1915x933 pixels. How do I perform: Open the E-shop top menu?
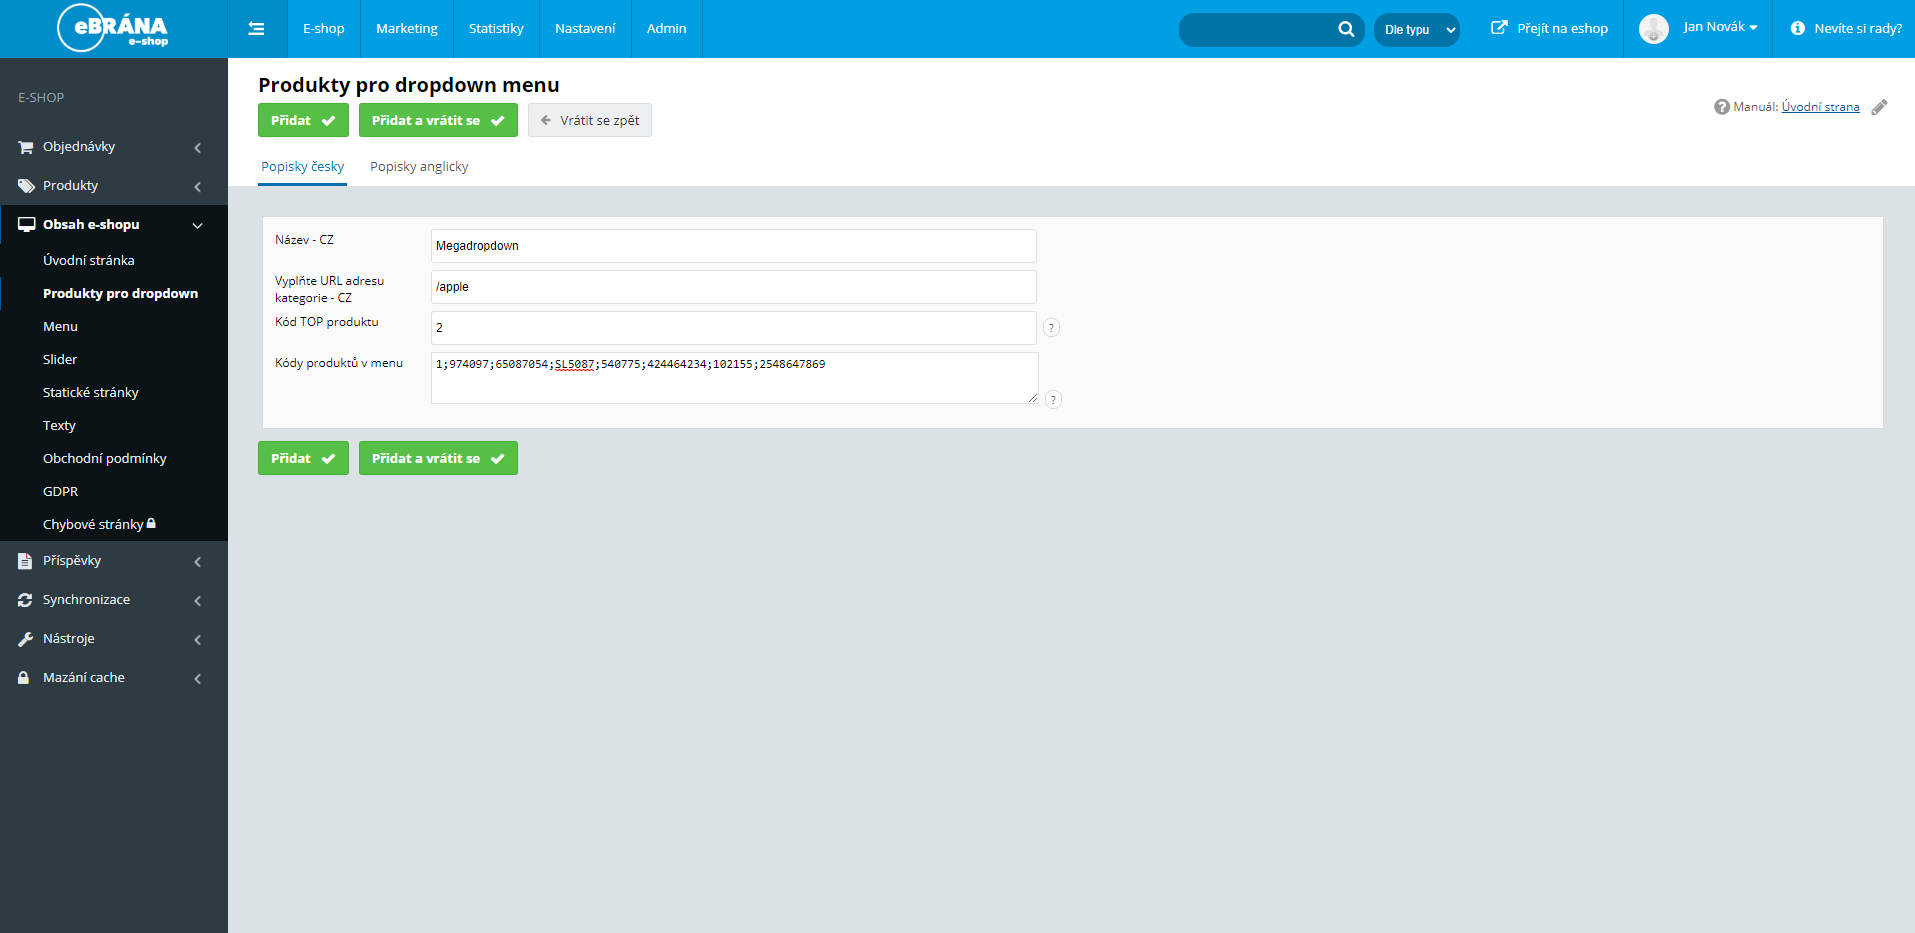[x=324, y=29]
